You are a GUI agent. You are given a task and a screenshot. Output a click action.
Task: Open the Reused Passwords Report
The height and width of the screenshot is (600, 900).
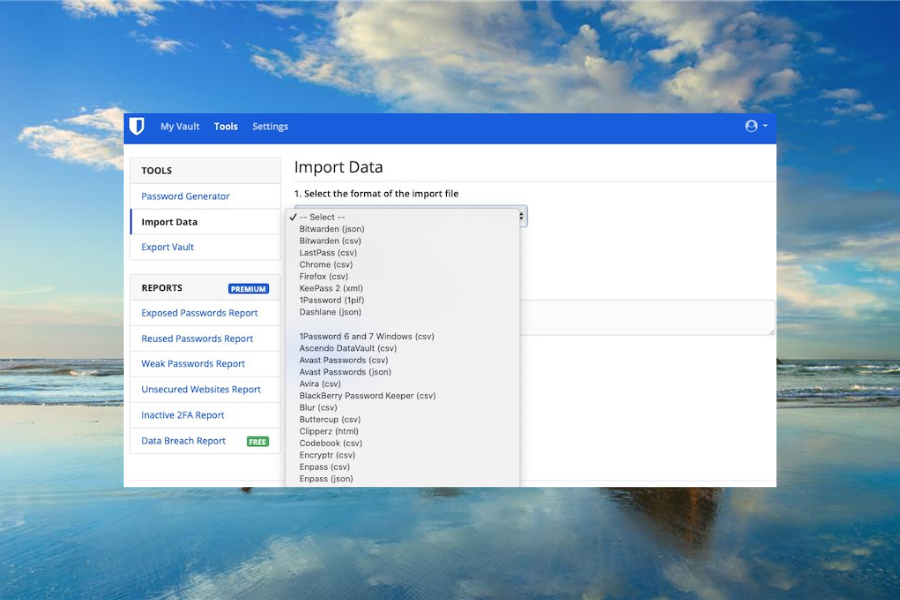click(197, 339)
